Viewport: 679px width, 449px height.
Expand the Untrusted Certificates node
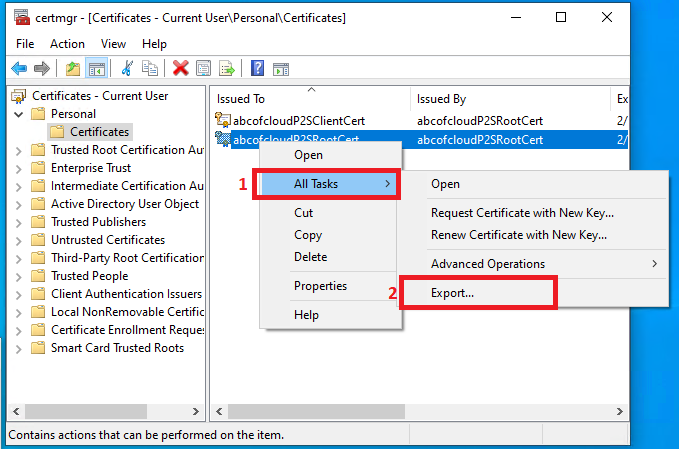click(18, 240)
